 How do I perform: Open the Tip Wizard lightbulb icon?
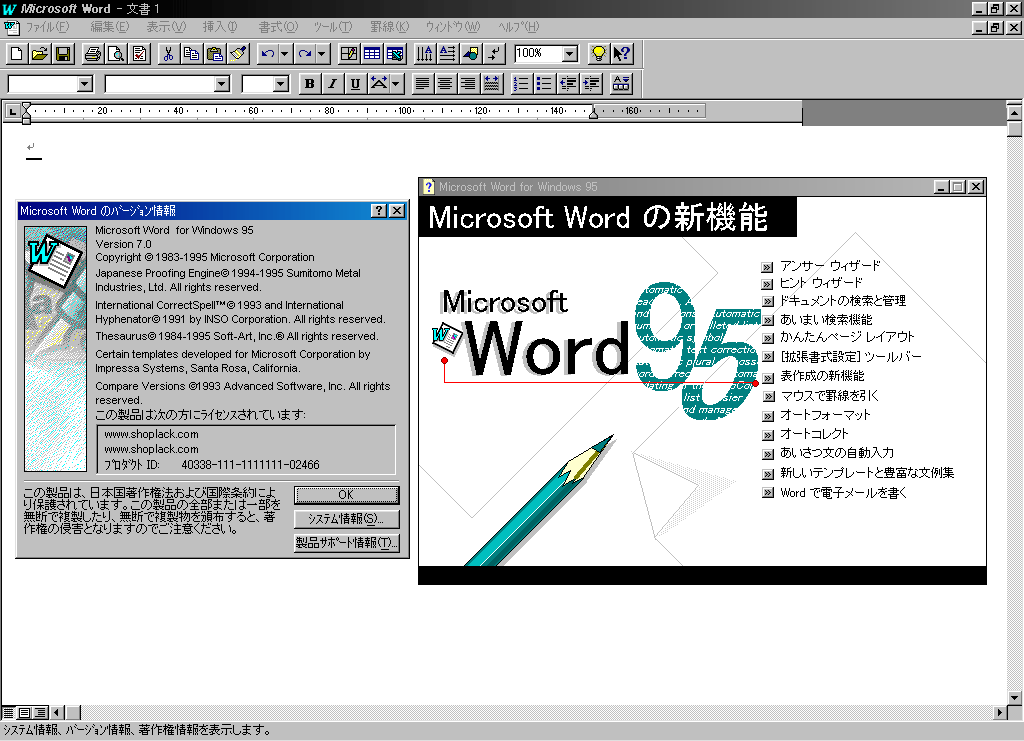(598, 54)
